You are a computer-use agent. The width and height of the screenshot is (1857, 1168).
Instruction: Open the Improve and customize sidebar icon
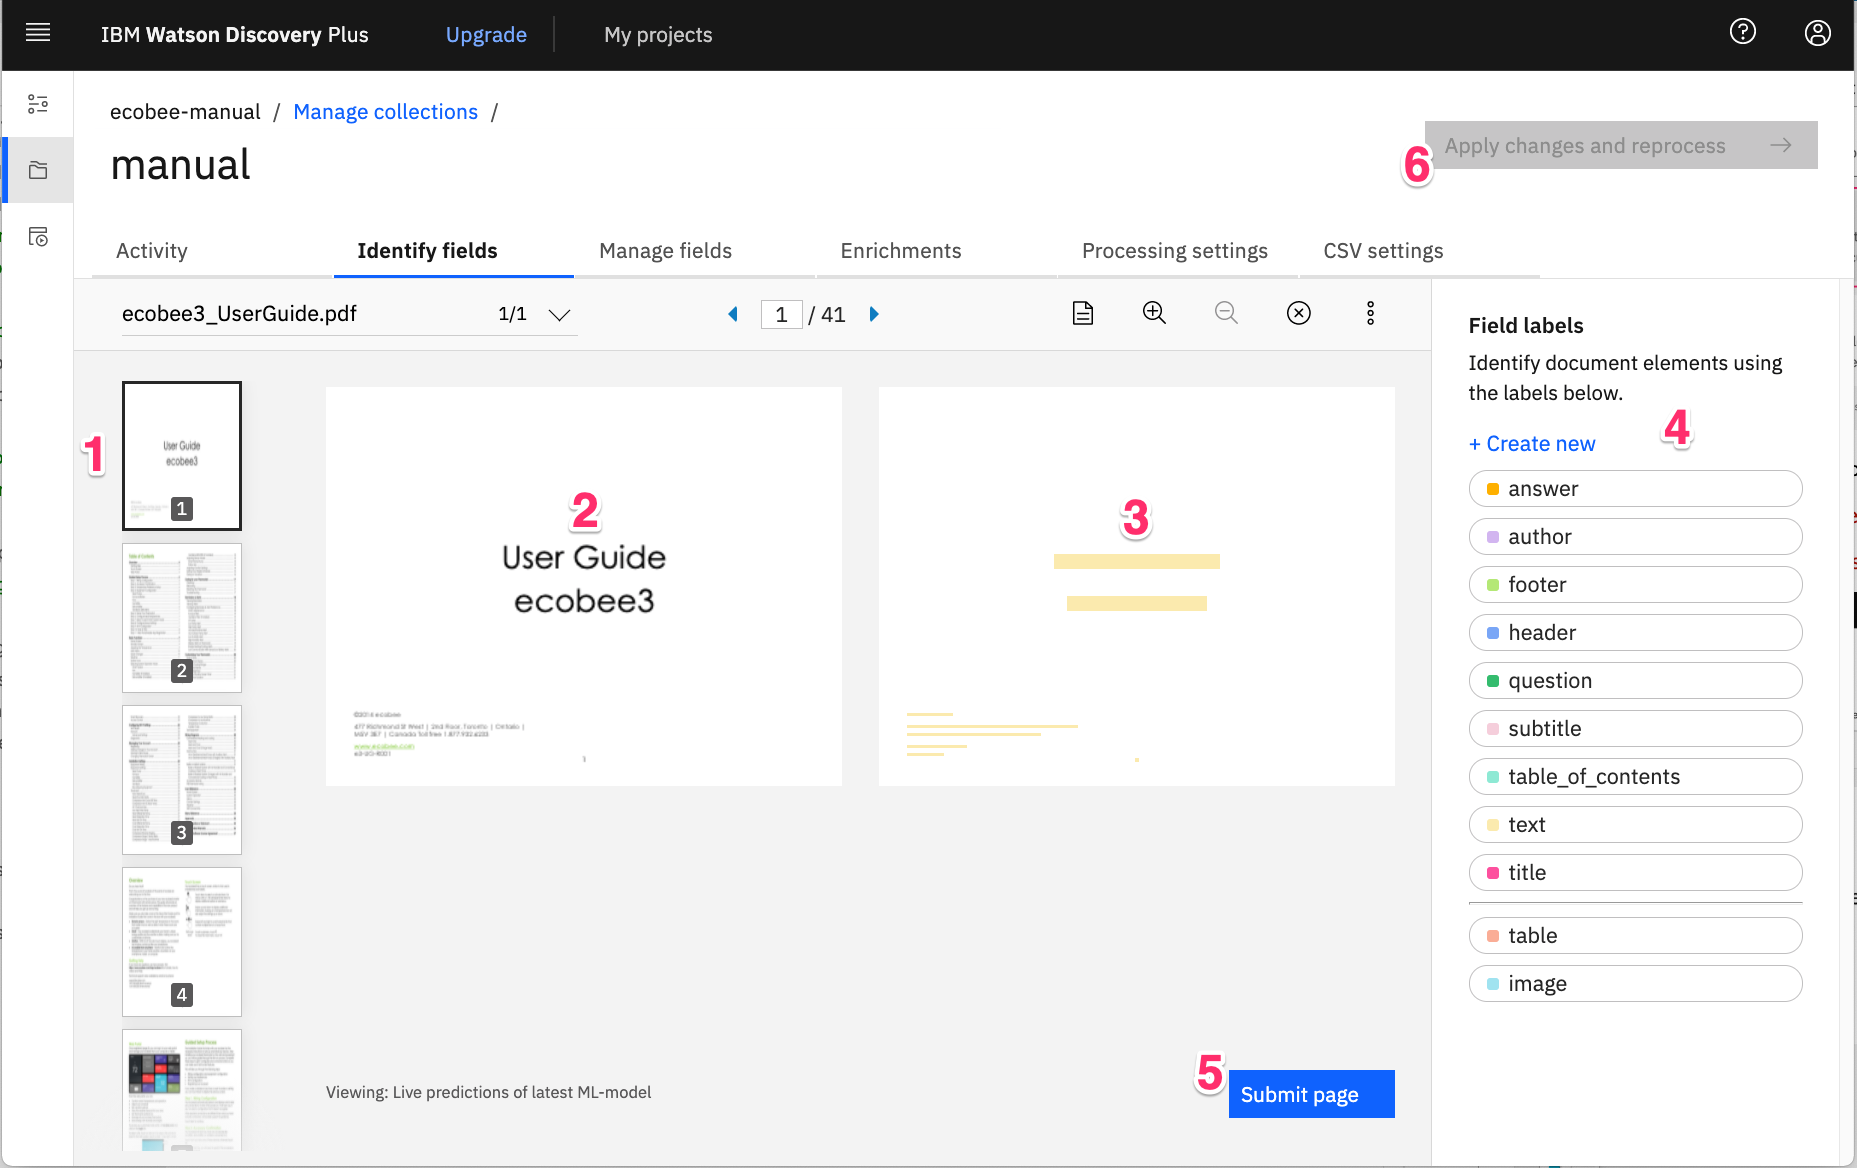tap(38, 104)
